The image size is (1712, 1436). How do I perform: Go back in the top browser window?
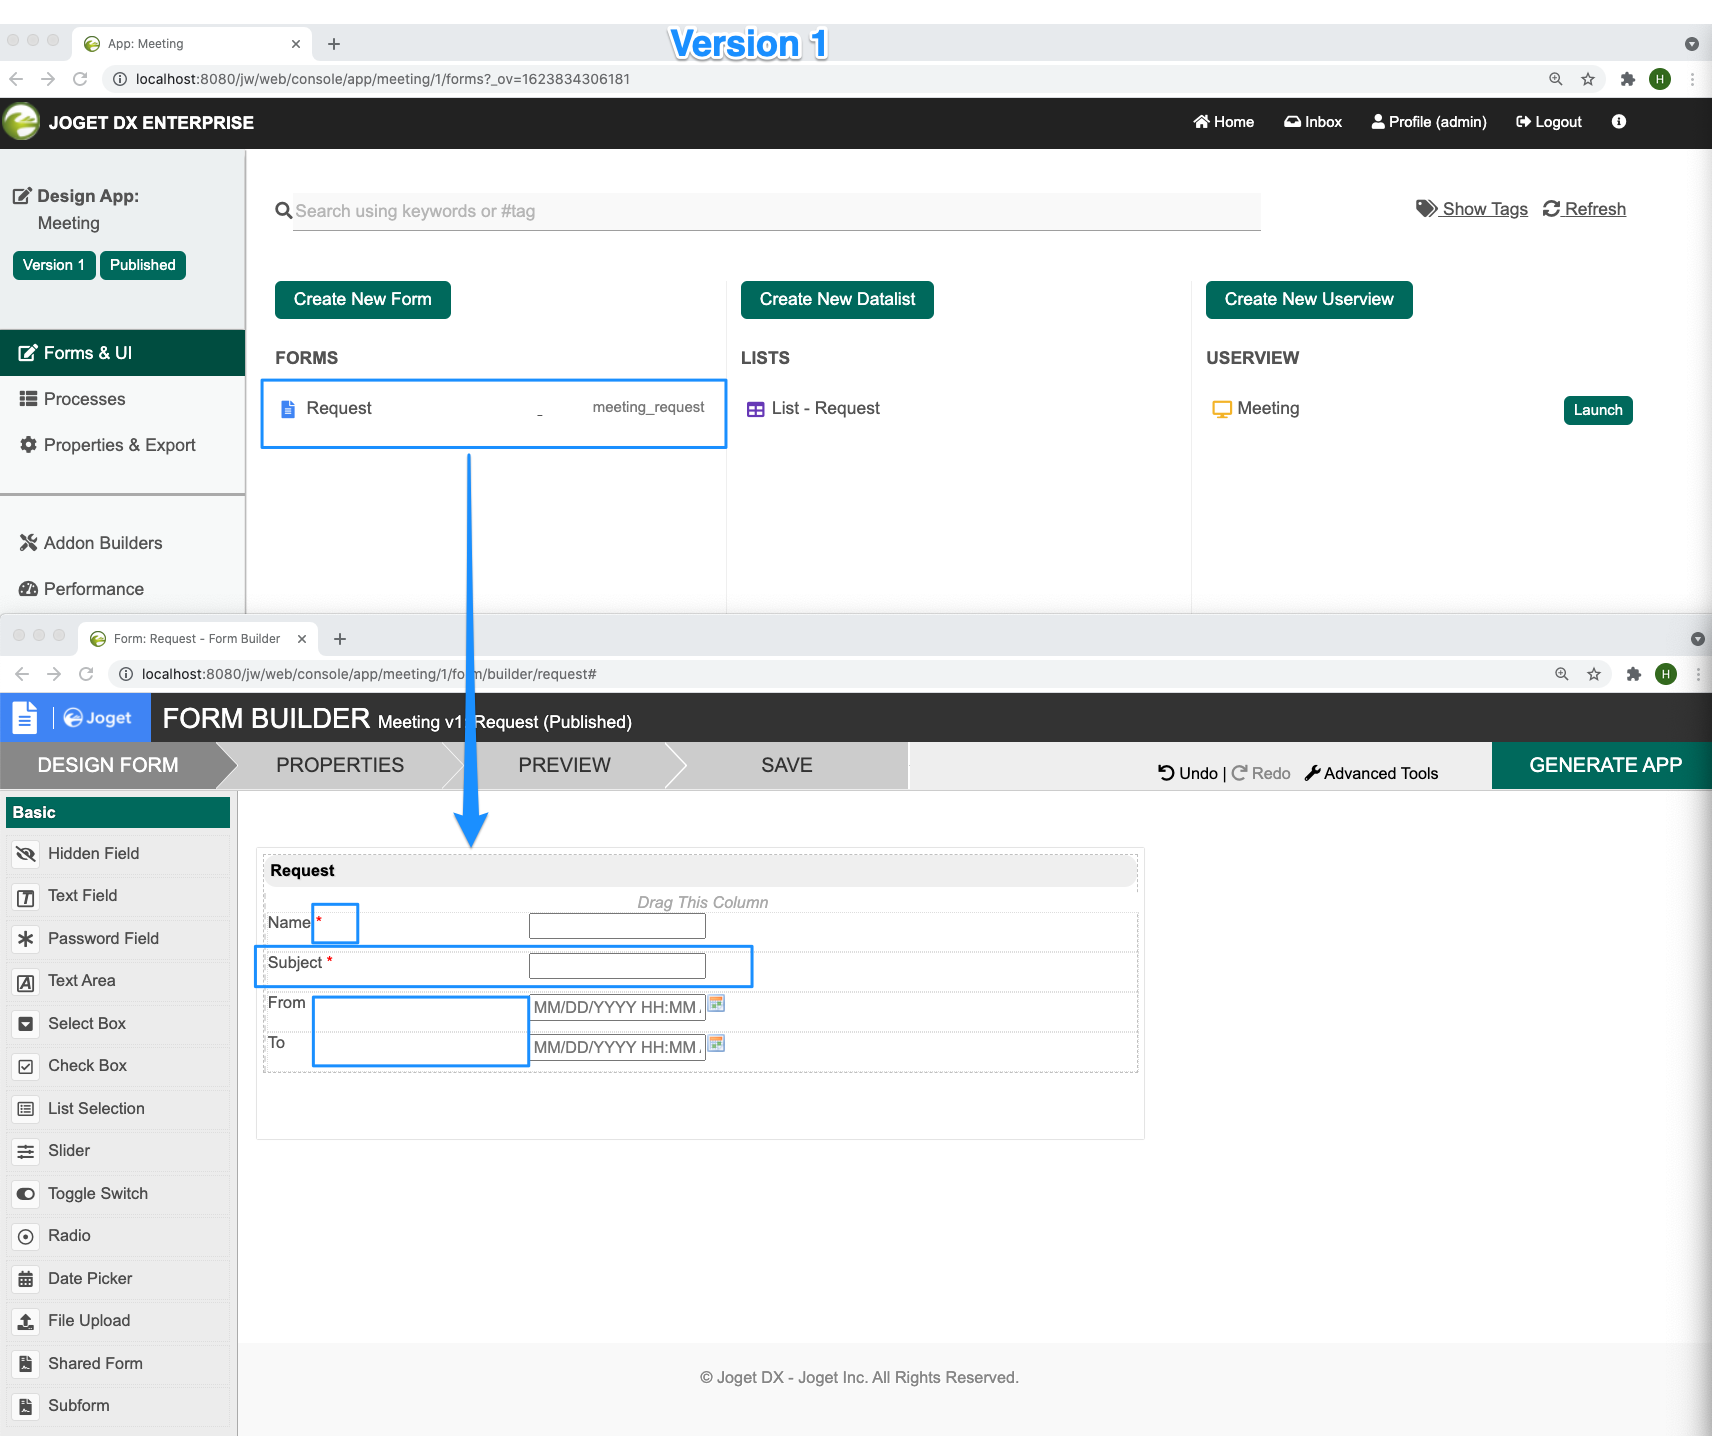coord(16,79)
